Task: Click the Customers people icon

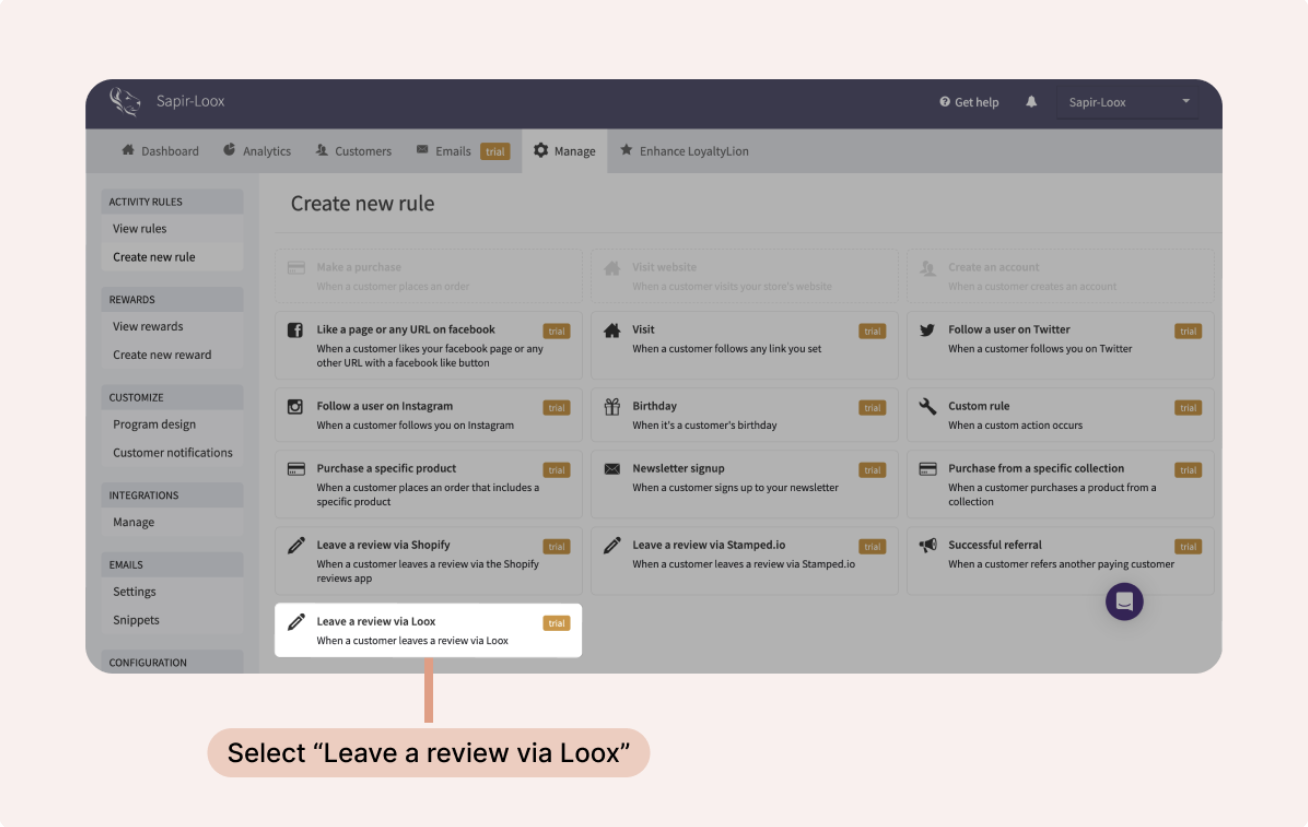Action: [322, 150]
